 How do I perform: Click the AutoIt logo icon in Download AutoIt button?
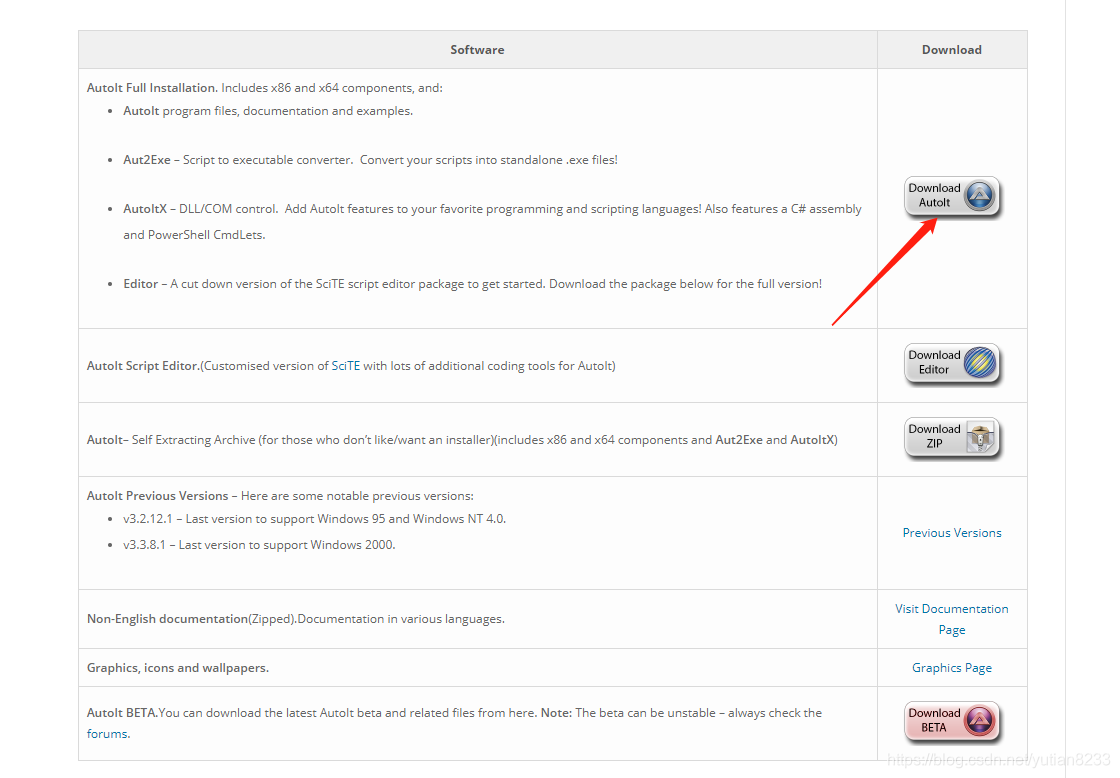coord(979,195)
